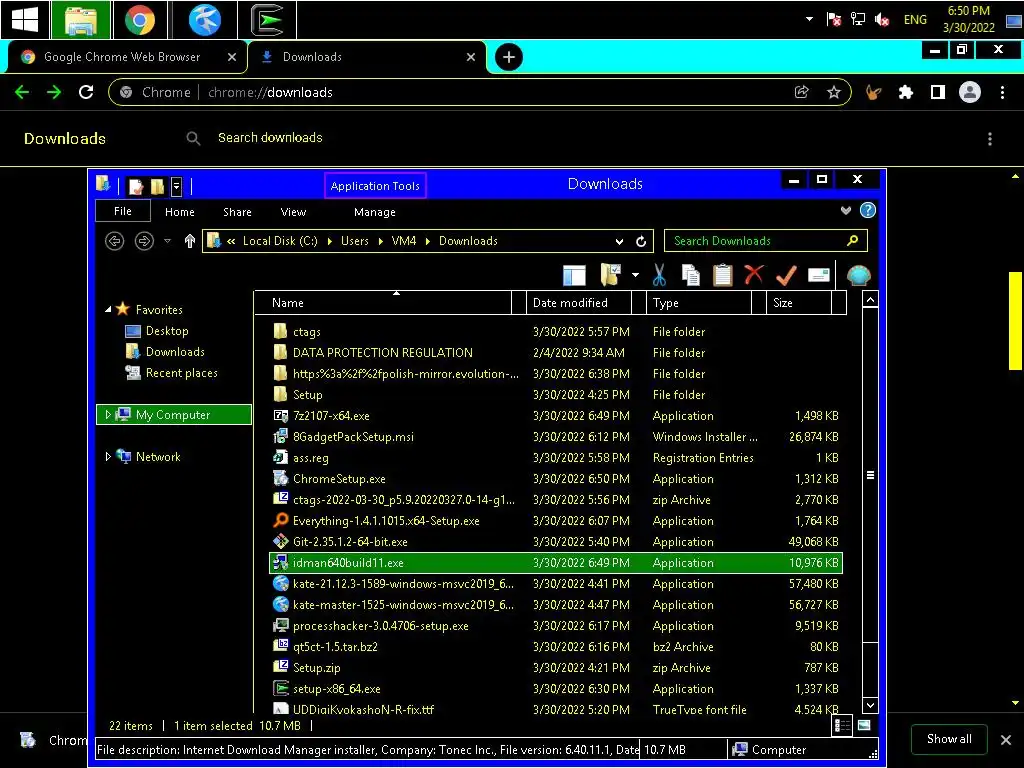Open the dropdown arrow beside folder options icon
The height and width of the screenshot is (768, 1024).
(635, 276)
